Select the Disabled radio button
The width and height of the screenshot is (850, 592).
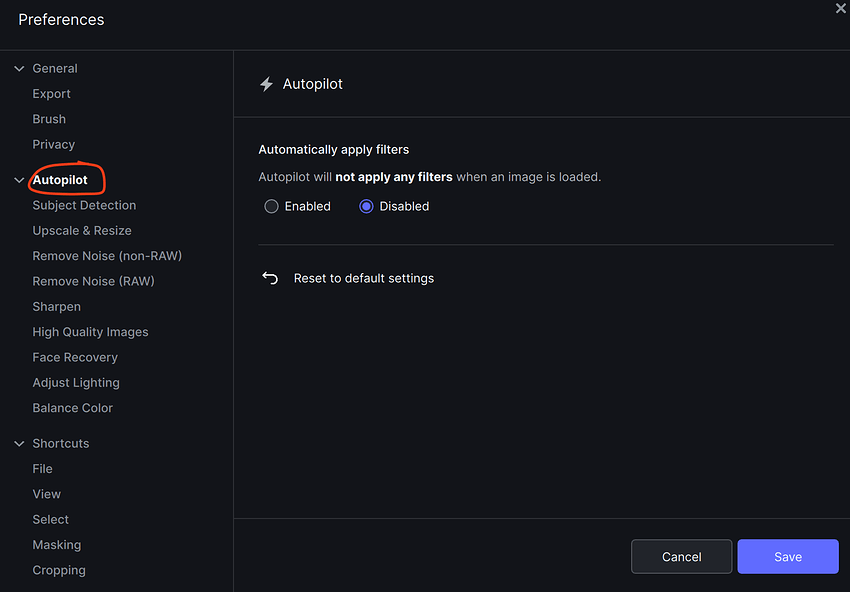coord(366,206)
